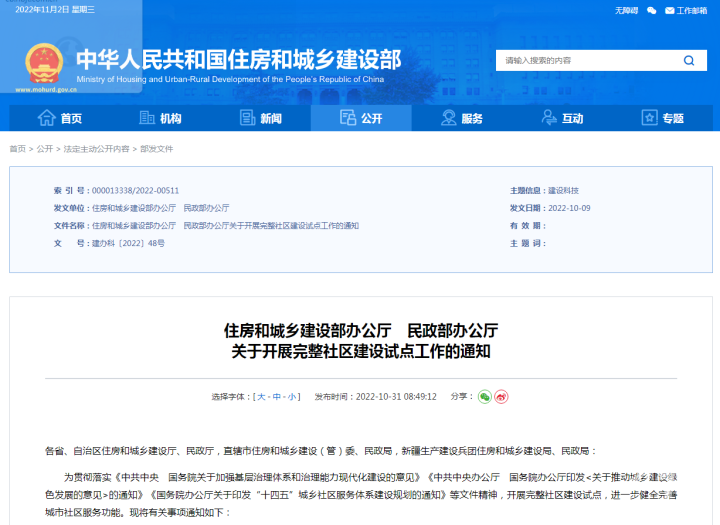Share article via green WeChat icon

(484, 397)
